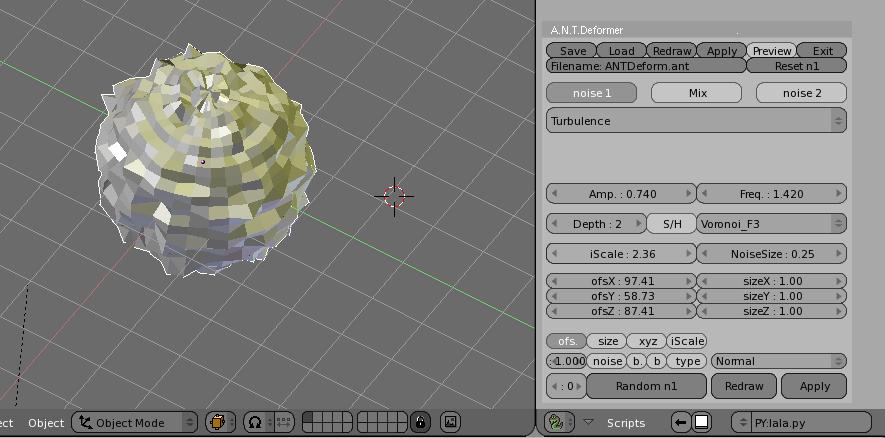The image size is (885, 438).
Task: Toggle the small iScale option under the offsets
Action: [687, 341]
